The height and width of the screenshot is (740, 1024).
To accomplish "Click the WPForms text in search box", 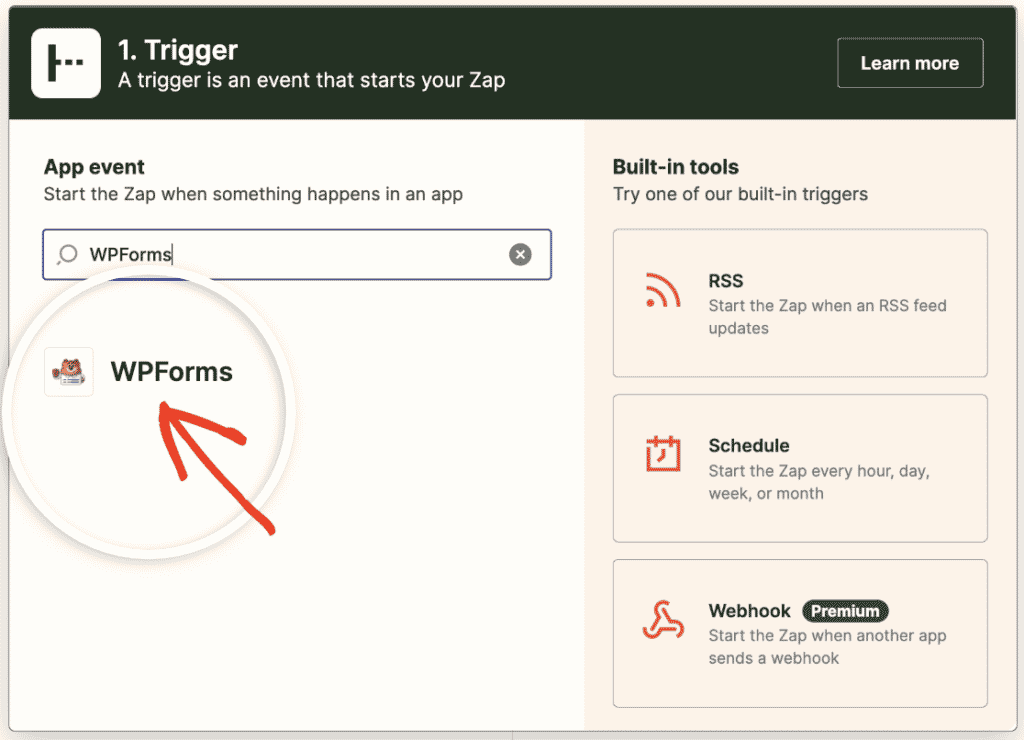I will 130,255.
